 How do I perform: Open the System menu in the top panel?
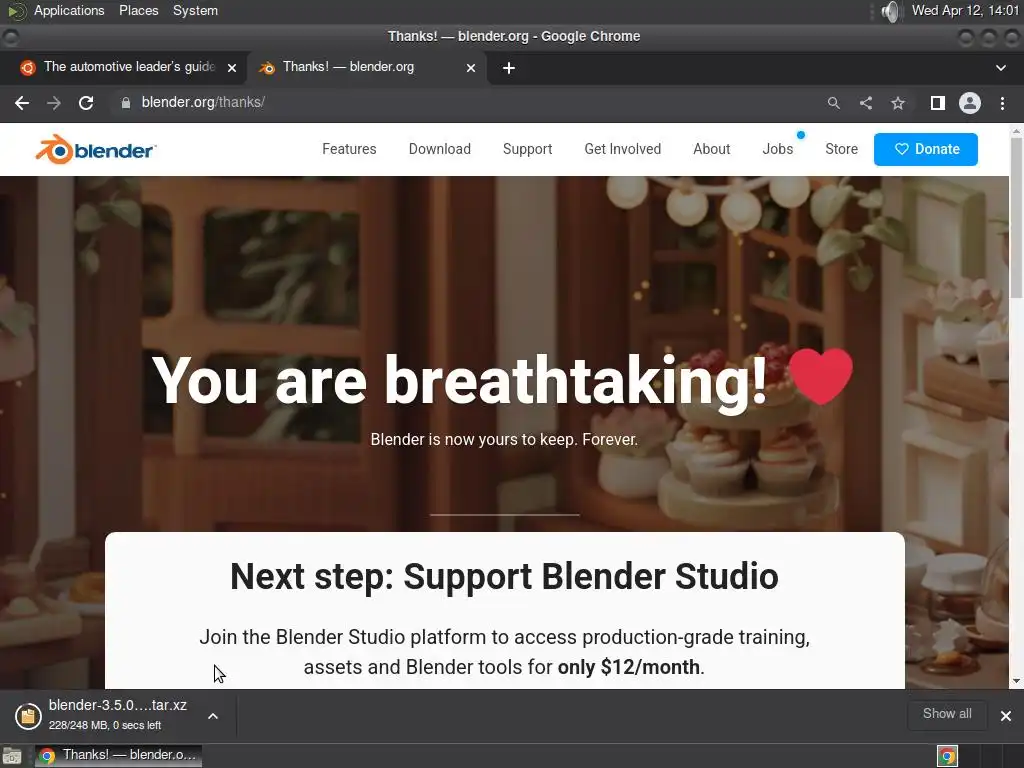coord(195,10)
